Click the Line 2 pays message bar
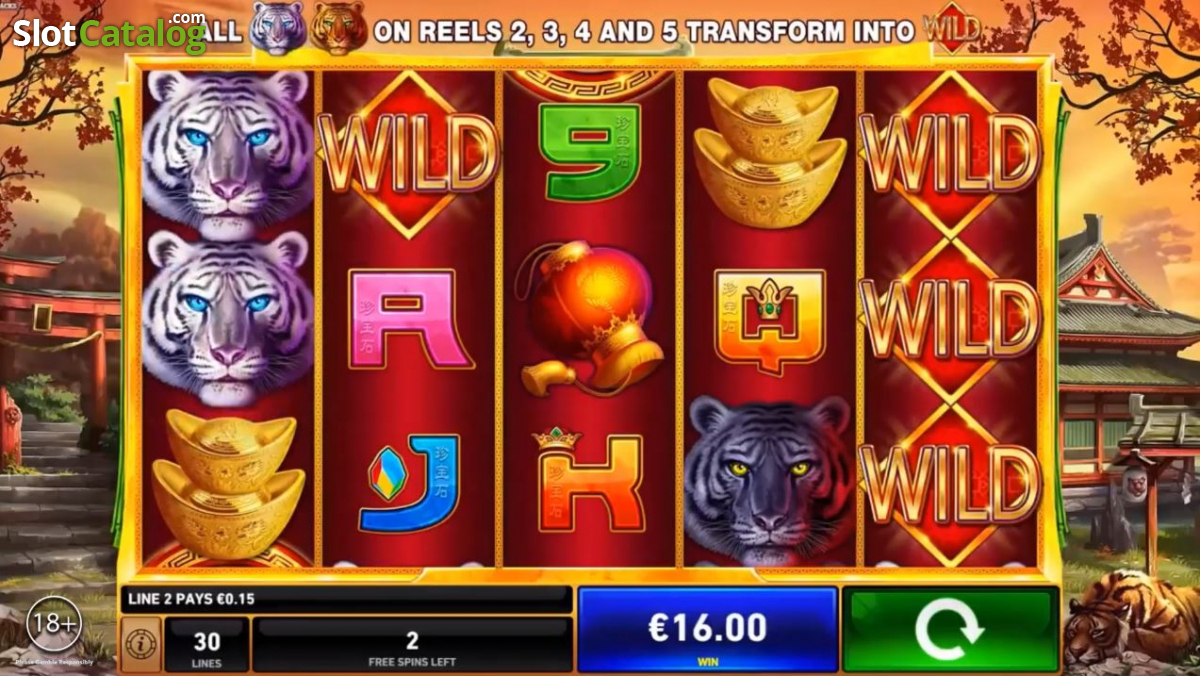Image resolution: width=1200 pixels, height=676 pixels. (346, 600)
